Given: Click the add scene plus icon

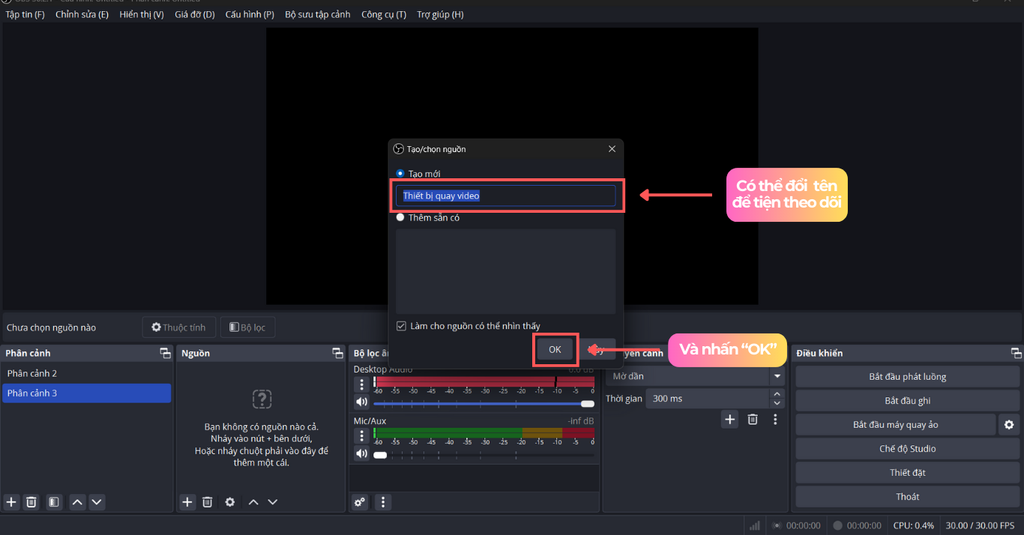Looking at the screenshot, I should [x=12, y=502].
